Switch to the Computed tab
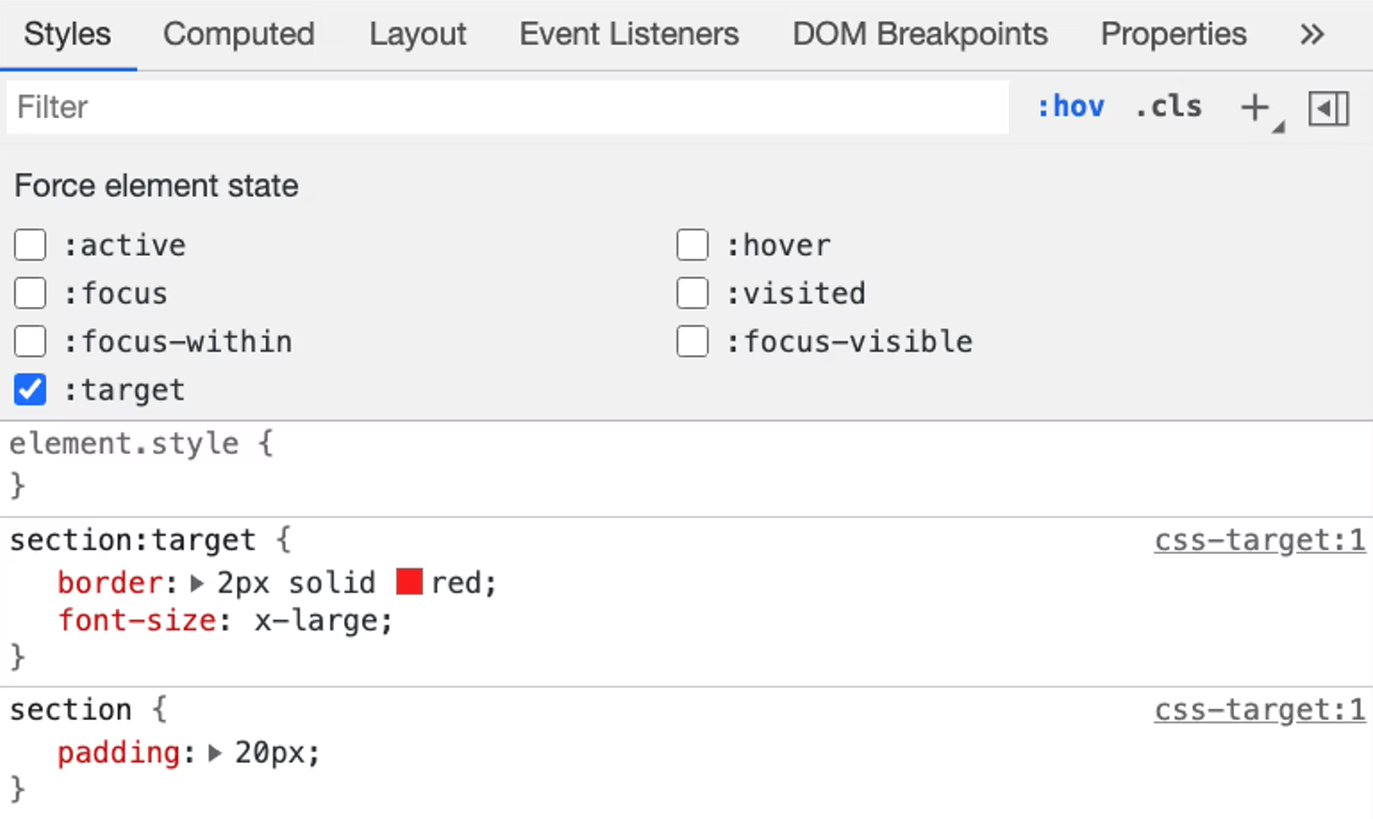The width and height of the screenshot is (1373, 819). [x=239, y=35]
